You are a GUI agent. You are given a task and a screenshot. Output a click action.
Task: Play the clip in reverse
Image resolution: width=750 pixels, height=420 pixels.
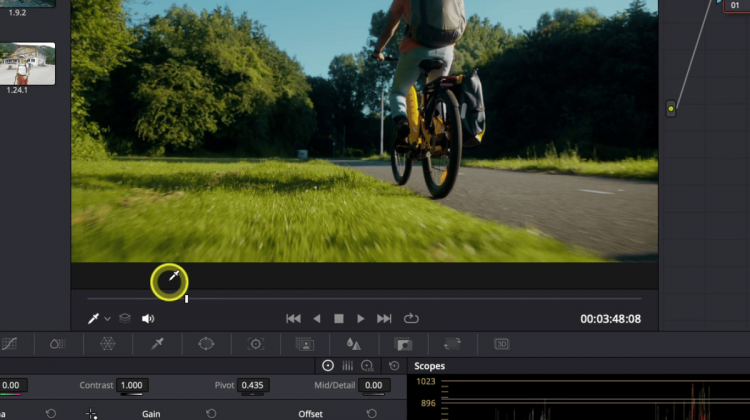[317, 318]
